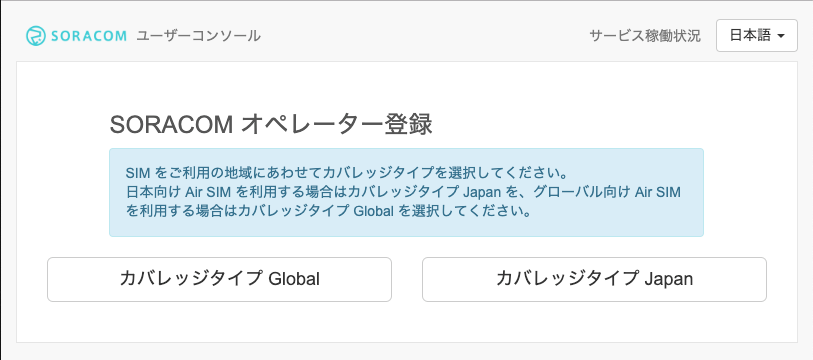Open the 日本語 language dropdown
This screenshot has height=360, width=813.
pos(756,35)
